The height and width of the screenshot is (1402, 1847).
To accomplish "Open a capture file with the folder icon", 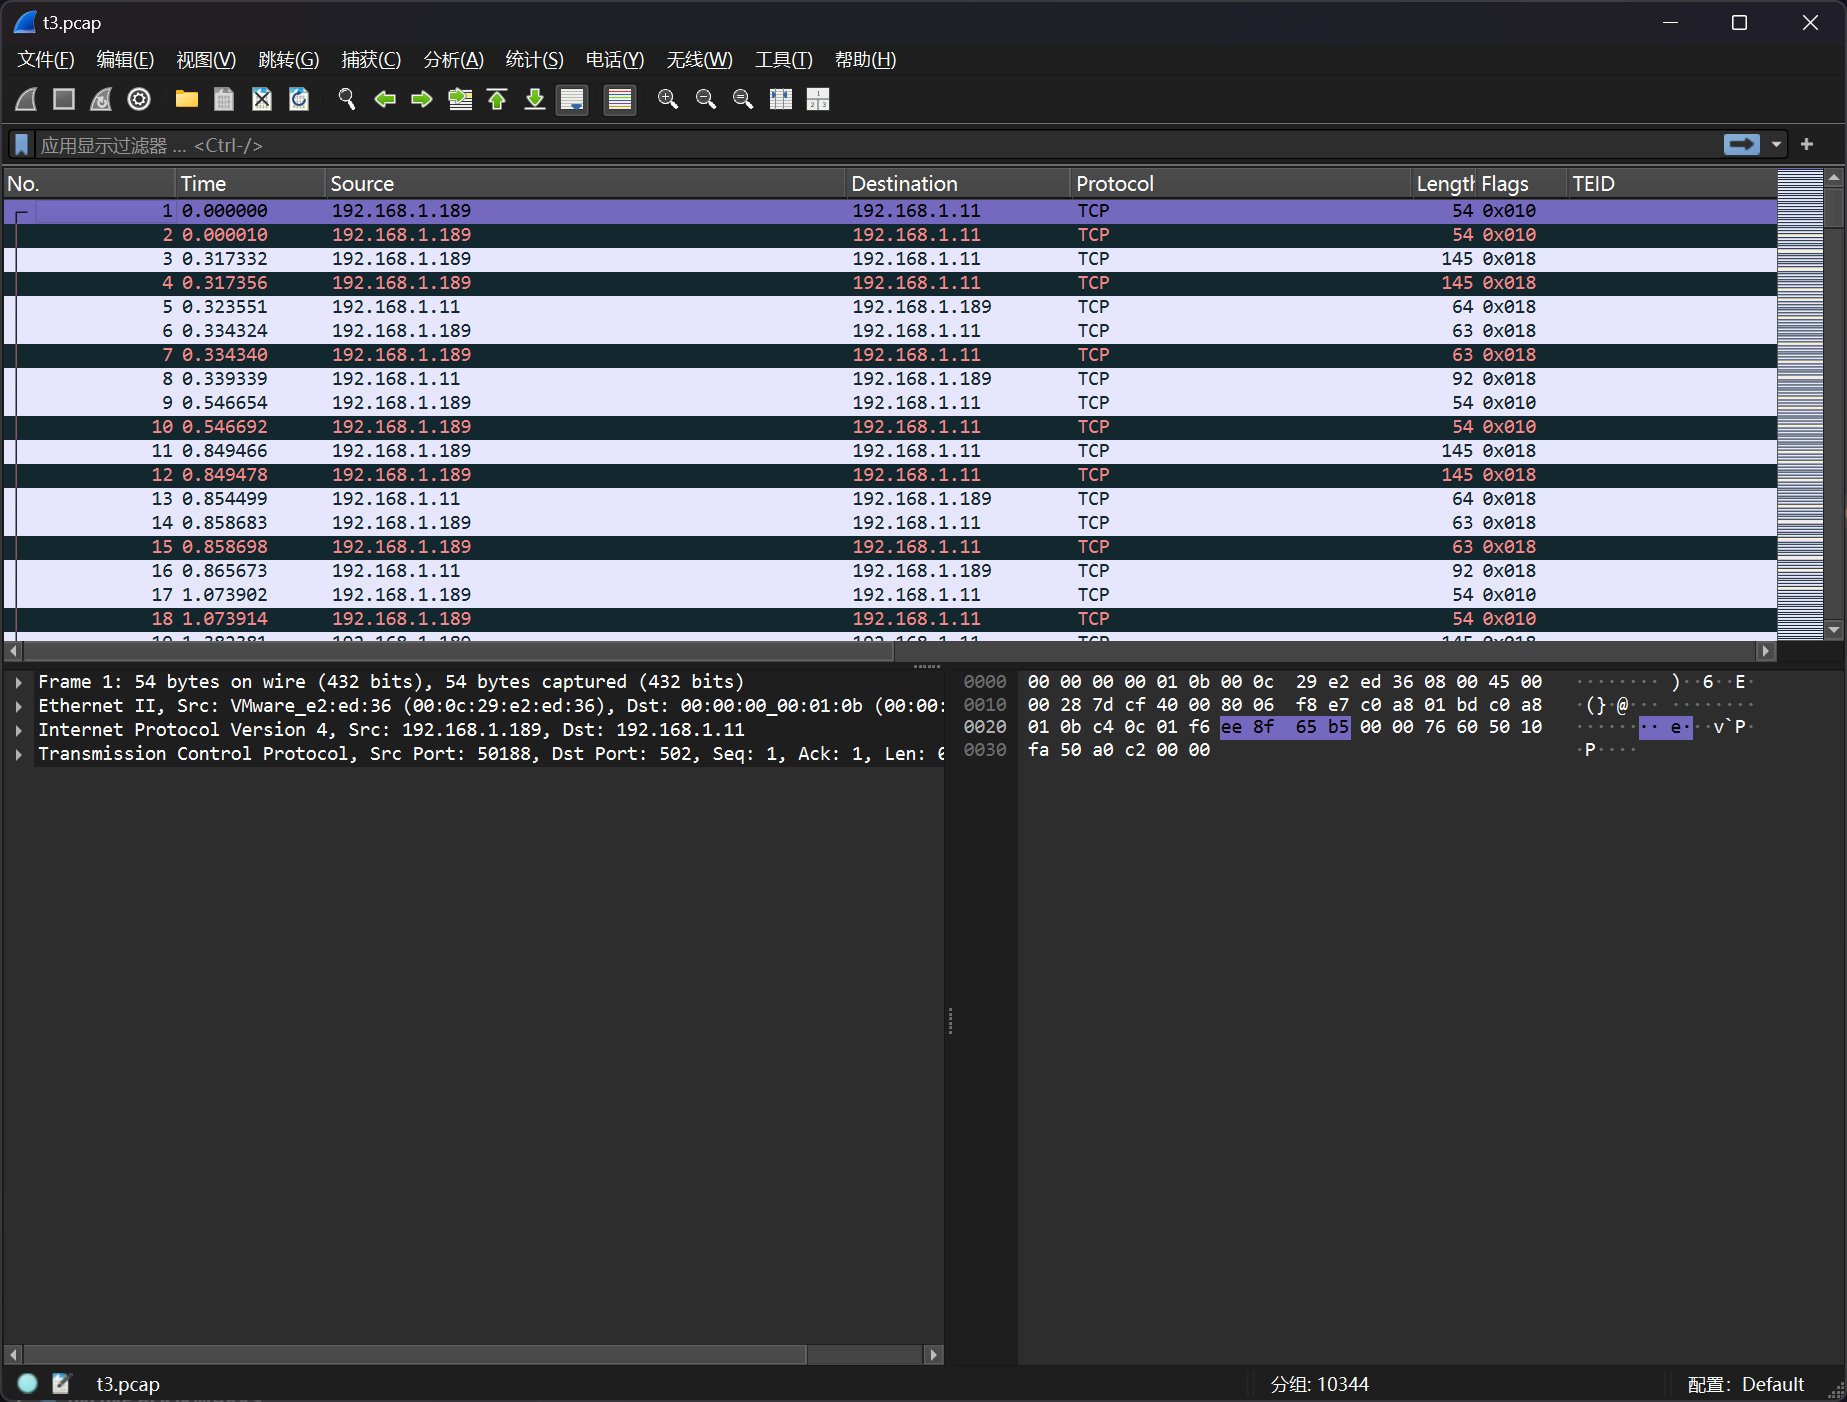I will (187, 99).
